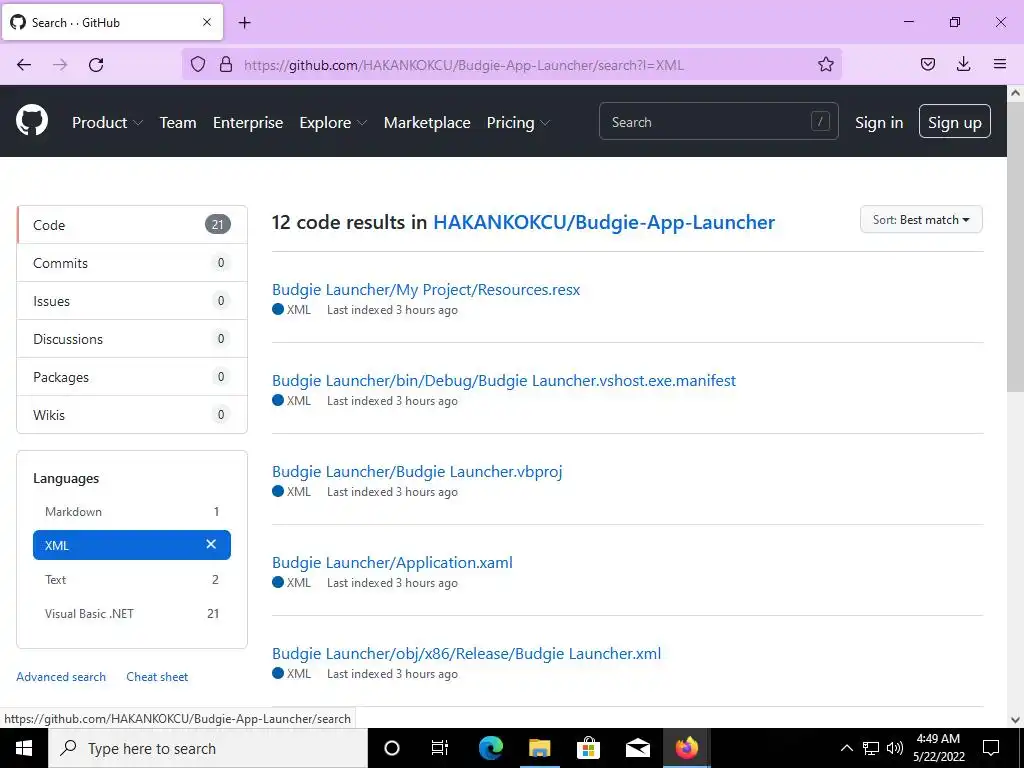This screenshot has width=1024, height=768.
Task: Select the Discussions results category
Action: [132, 338]
